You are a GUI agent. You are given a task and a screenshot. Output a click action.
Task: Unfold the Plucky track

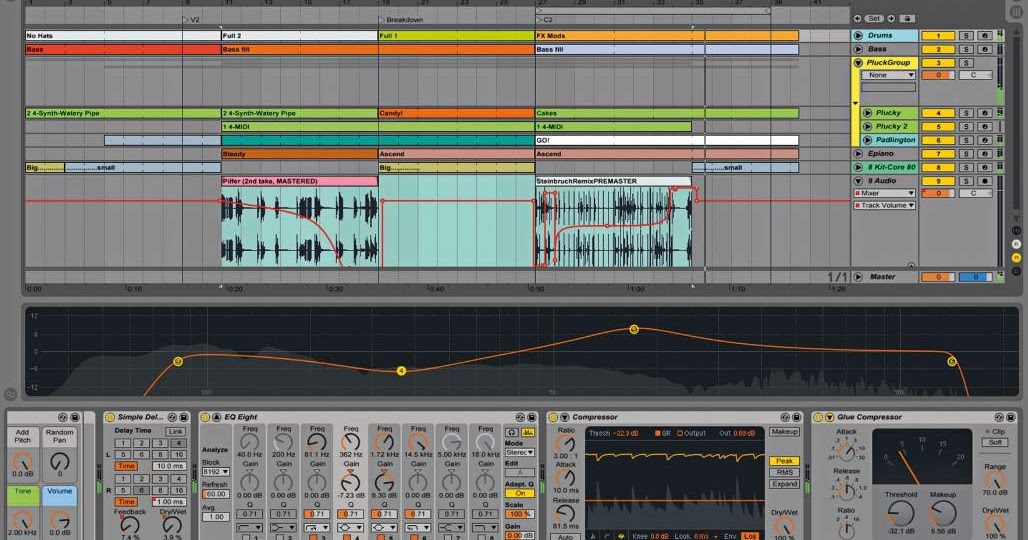pyautogui.click(x=867, y=113)
